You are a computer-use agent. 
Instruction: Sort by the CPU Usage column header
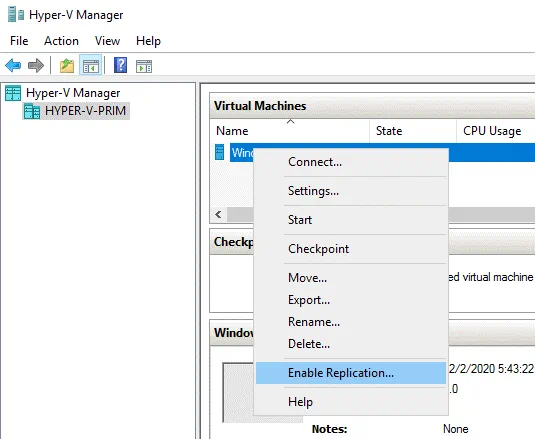[496, 131]
